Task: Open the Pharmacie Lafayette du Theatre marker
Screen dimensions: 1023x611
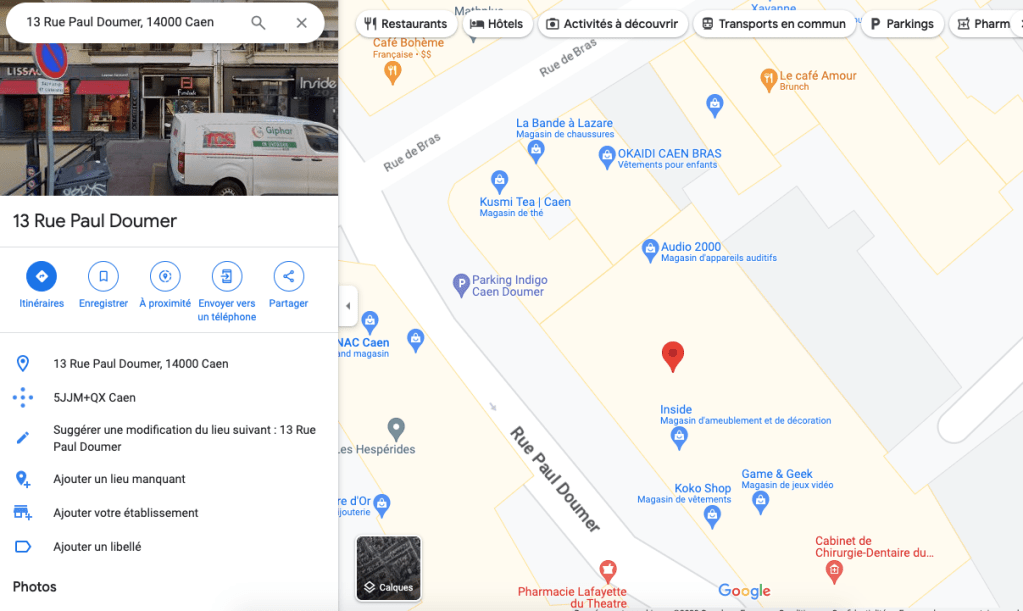Action: tap(607, 571)
